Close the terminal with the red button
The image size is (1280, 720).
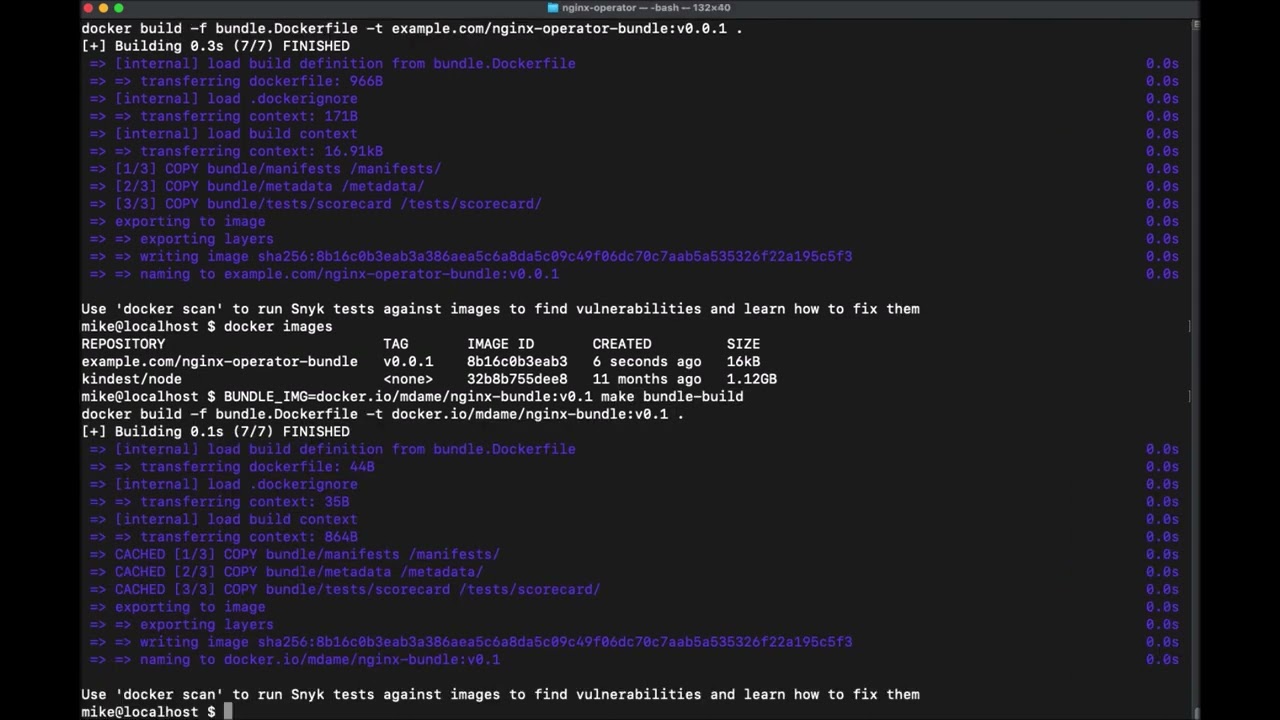[x=88, y=8]
